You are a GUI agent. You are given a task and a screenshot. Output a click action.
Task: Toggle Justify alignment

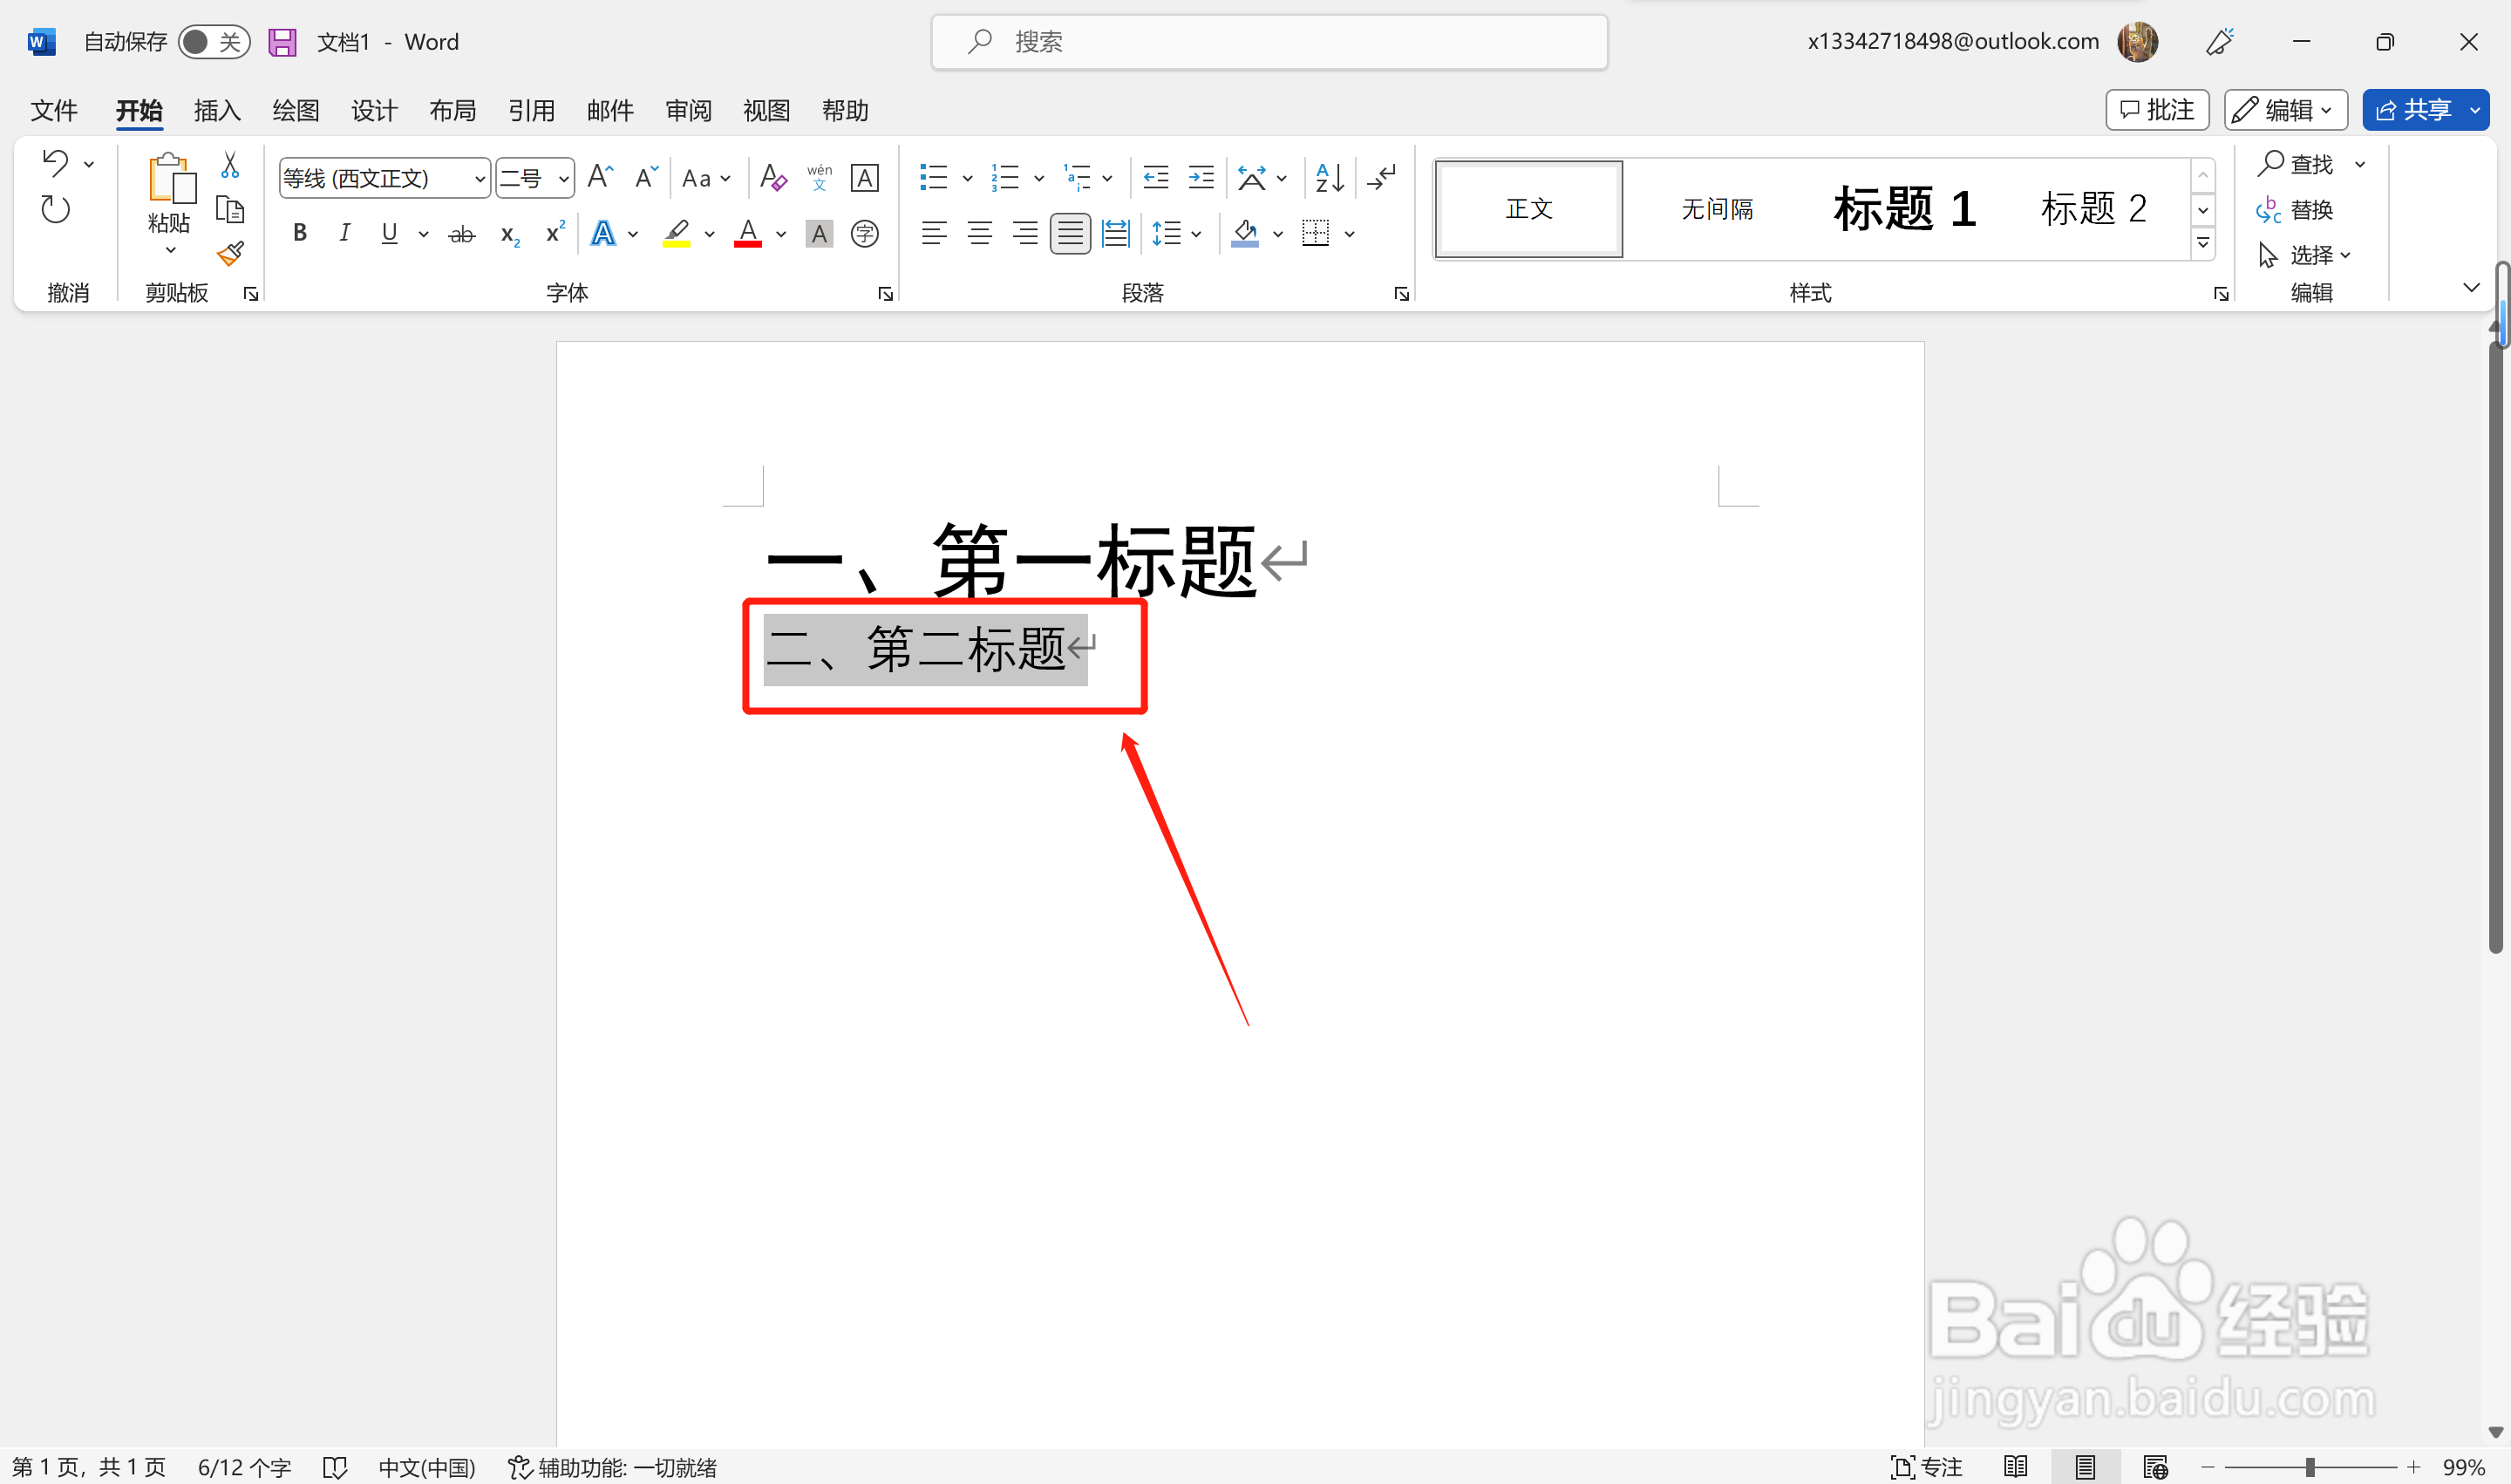pyautogui.click(x=1070, y=234)
